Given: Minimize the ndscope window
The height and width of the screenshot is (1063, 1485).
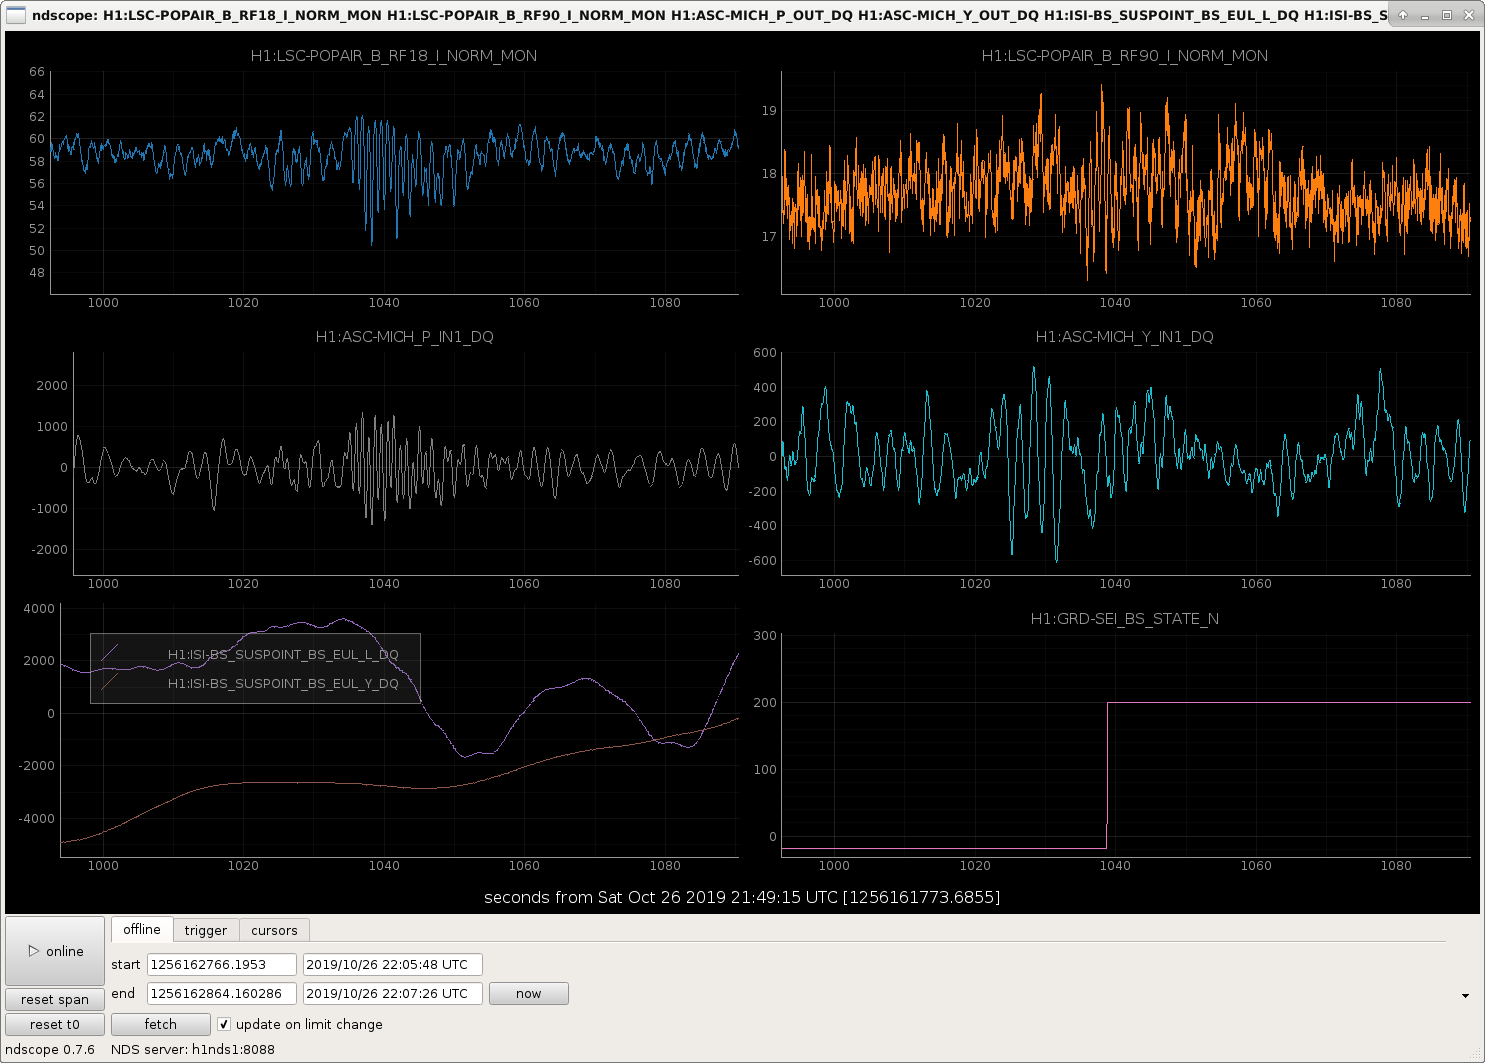Looking at the screenshot, I should 1425,15.
